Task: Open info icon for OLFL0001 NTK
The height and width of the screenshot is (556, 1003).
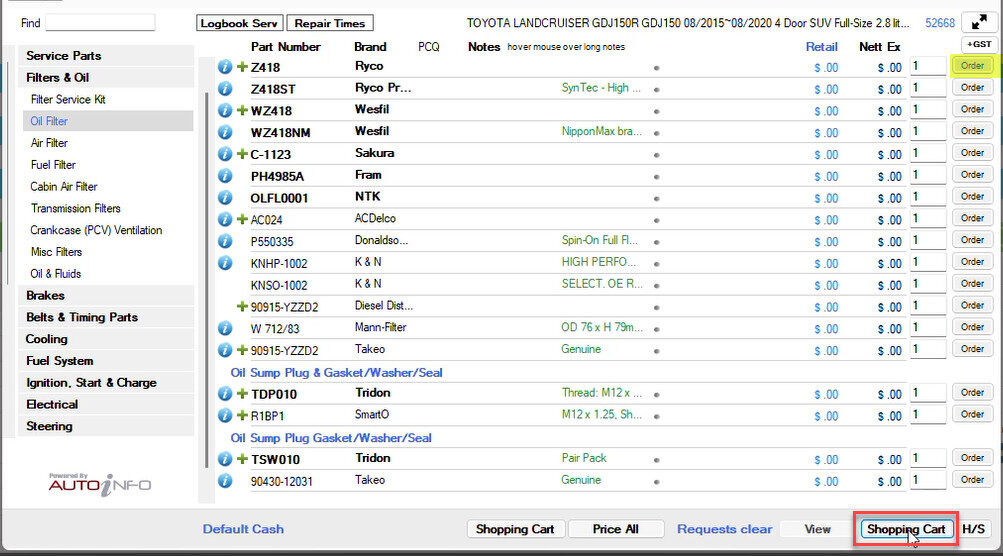Action: coord(225,197)
